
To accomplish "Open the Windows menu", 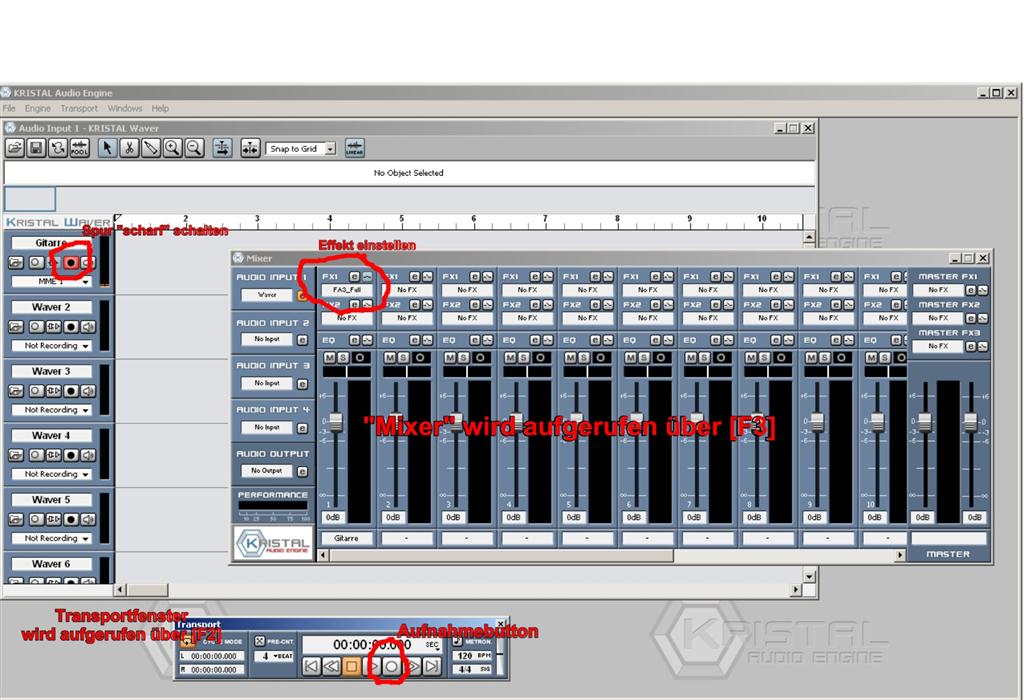I will (x=125, y=108).
